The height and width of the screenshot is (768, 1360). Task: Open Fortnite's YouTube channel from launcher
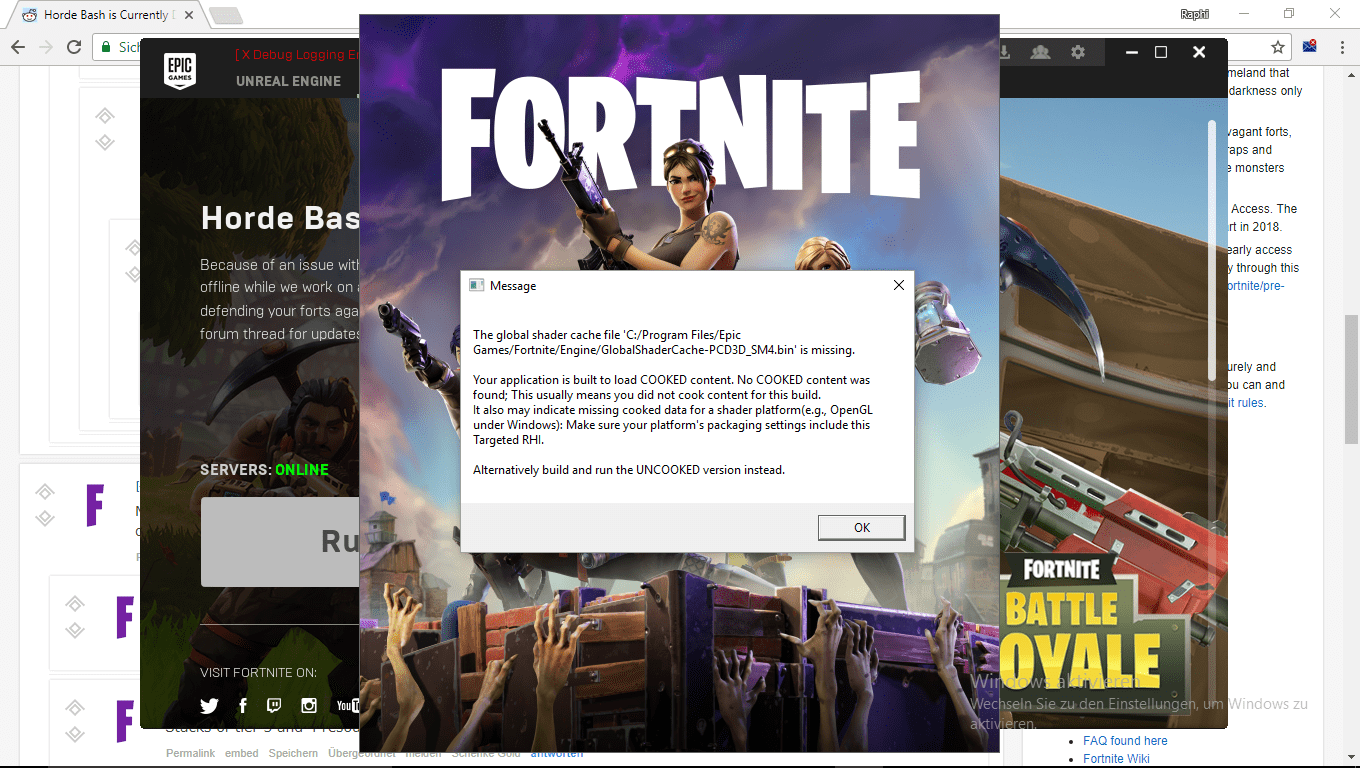(347, 706)
